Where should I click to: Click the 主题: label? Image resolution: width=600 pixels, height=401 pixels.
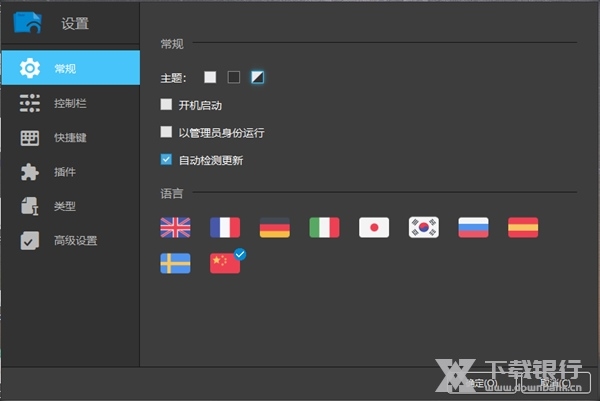pyautogui.click(x=173, y=78)
